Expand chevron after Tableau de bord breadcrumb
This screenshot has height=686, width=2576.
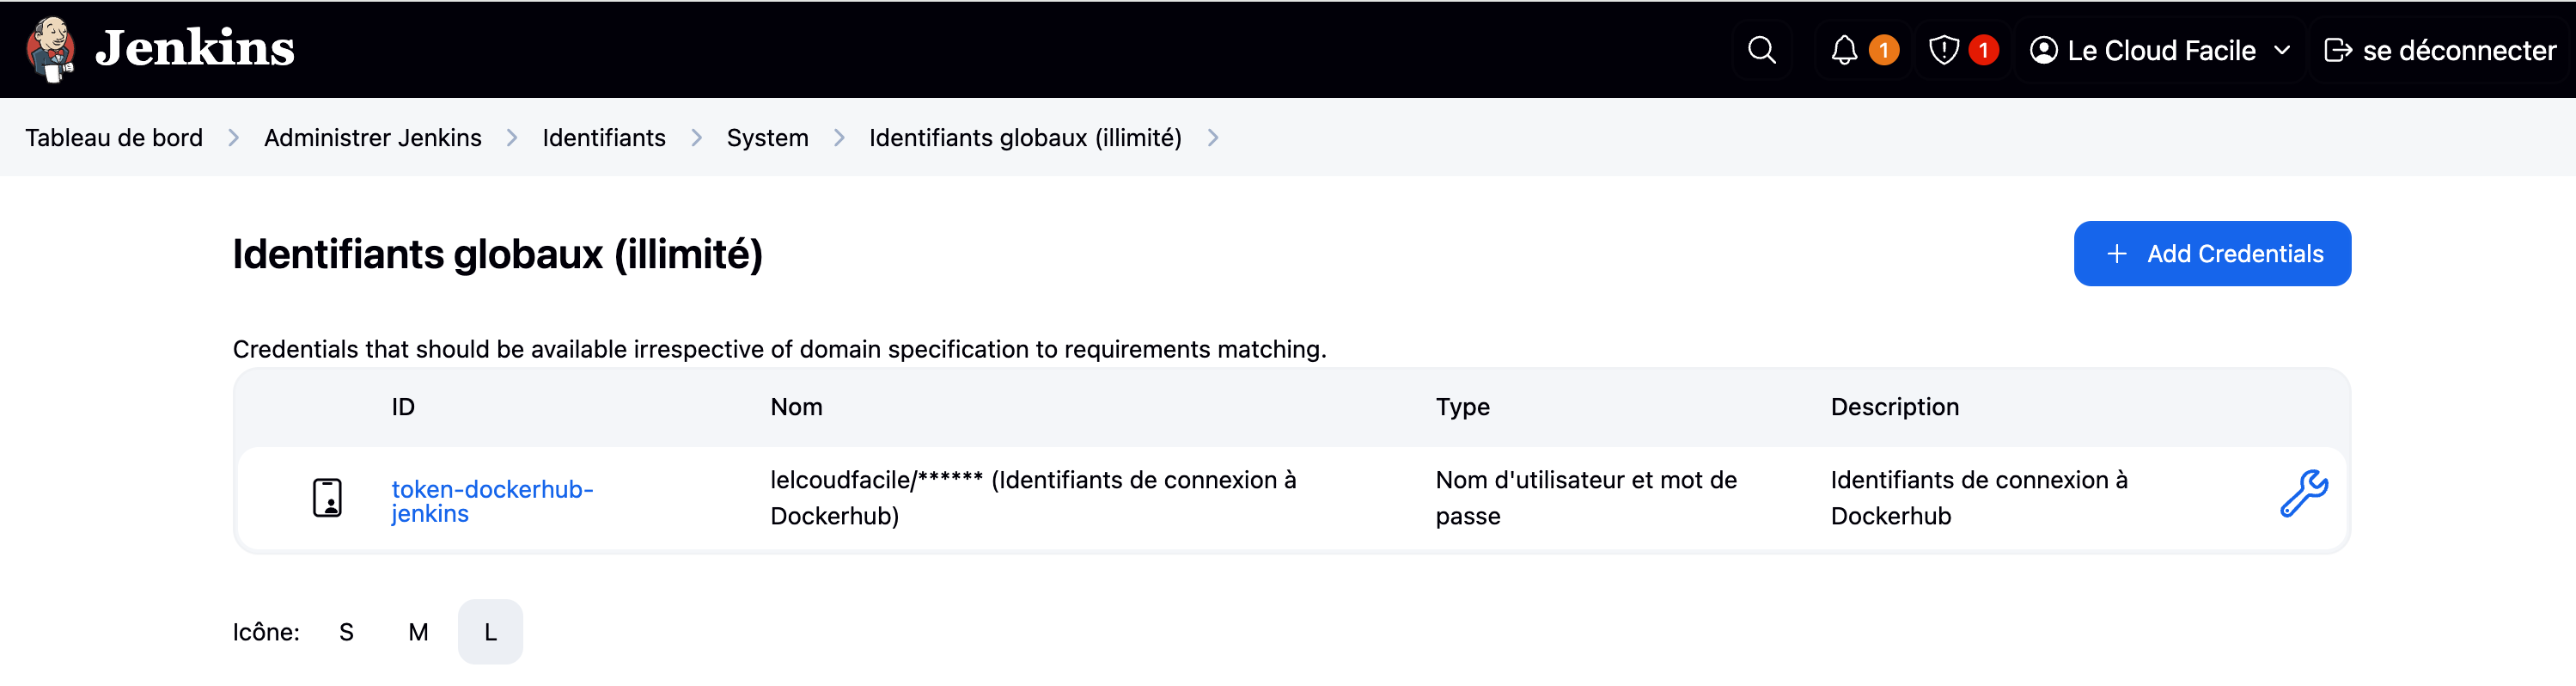pyautogui.click(x=233, y=138)
